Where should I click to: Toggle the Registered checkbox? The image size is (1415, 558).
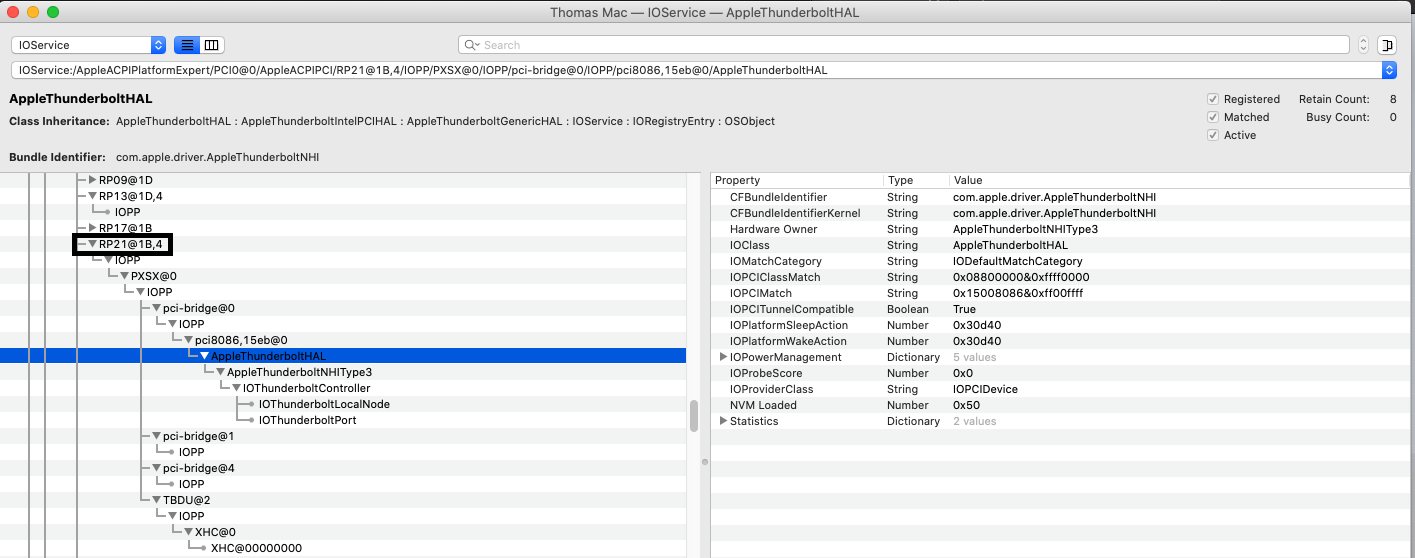[1213, 99]
